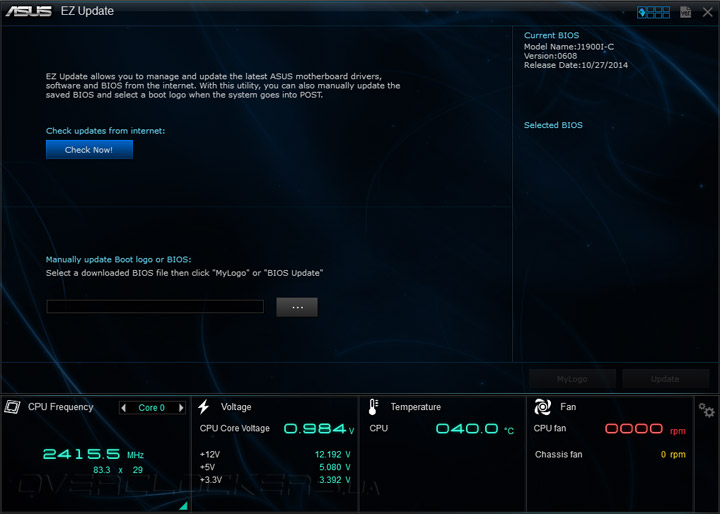720x514 pixels.
Task: Expand the CPU Frequency panel with green corner triangle
Action: (x=184, y=506)
